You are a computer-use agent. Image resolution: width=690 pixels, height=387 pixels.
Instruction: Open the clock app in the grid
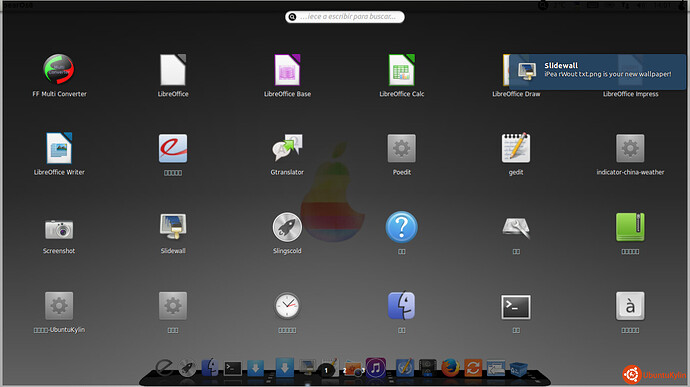[x=287, y=306]
